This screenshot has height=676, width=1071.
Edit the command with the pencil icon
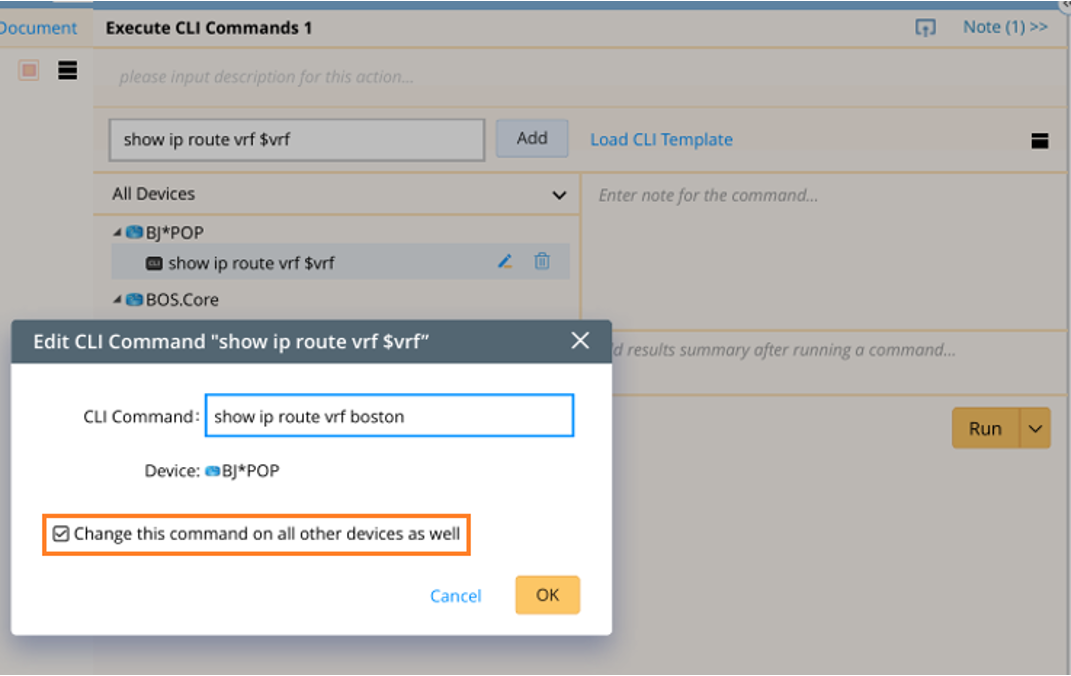click(504, 261)
